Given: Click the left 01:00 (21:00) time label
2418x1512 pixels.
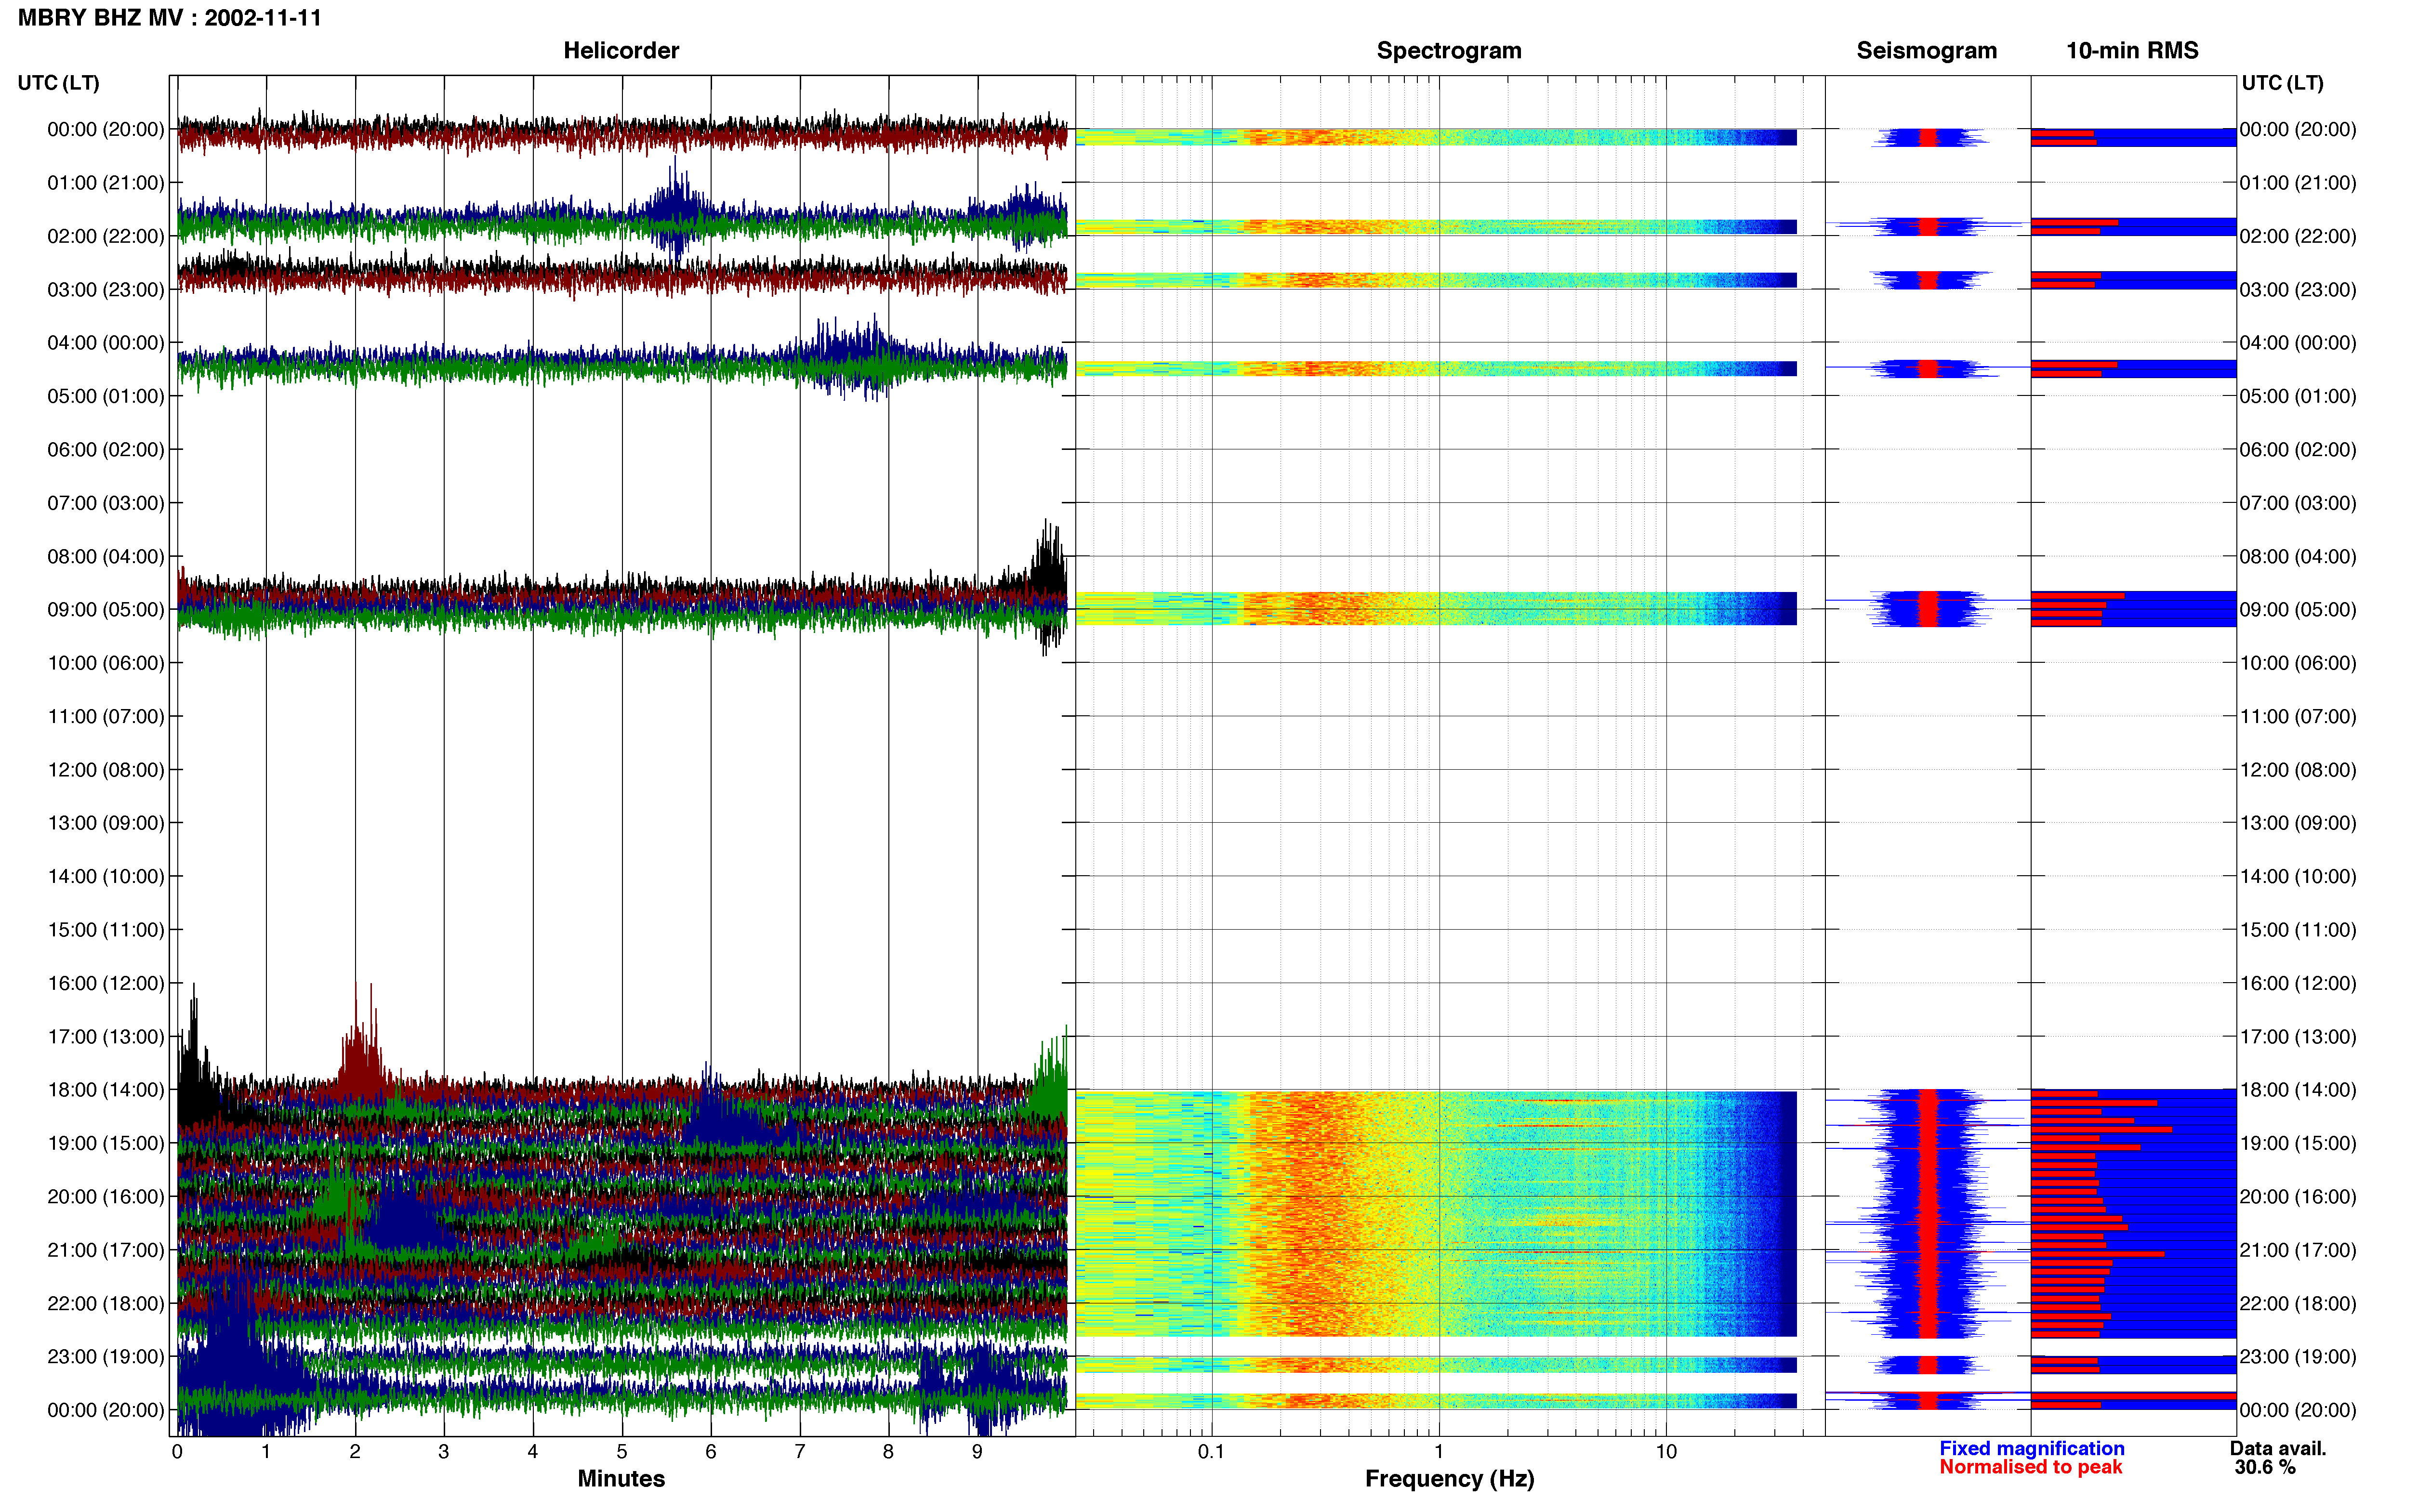Looking at the screenshot, I should pos(105,182).
